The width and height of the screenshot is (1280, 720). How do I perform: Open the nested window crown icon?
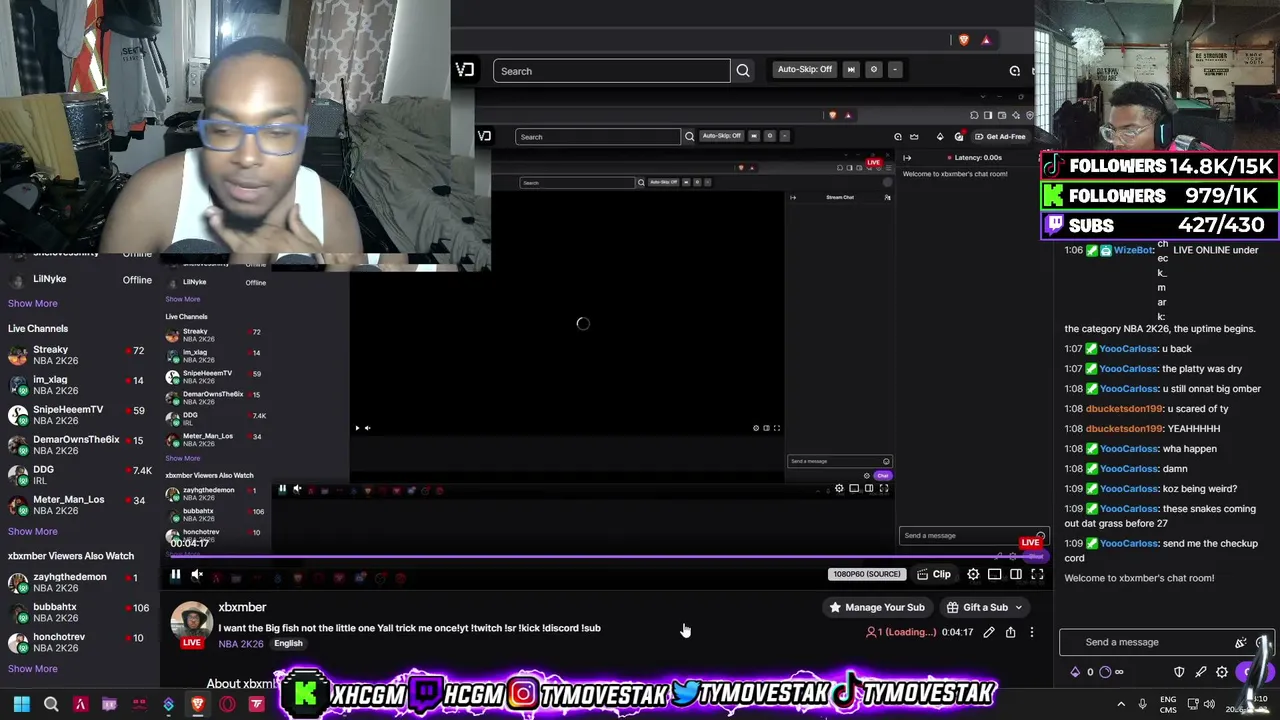coord(914,137)
